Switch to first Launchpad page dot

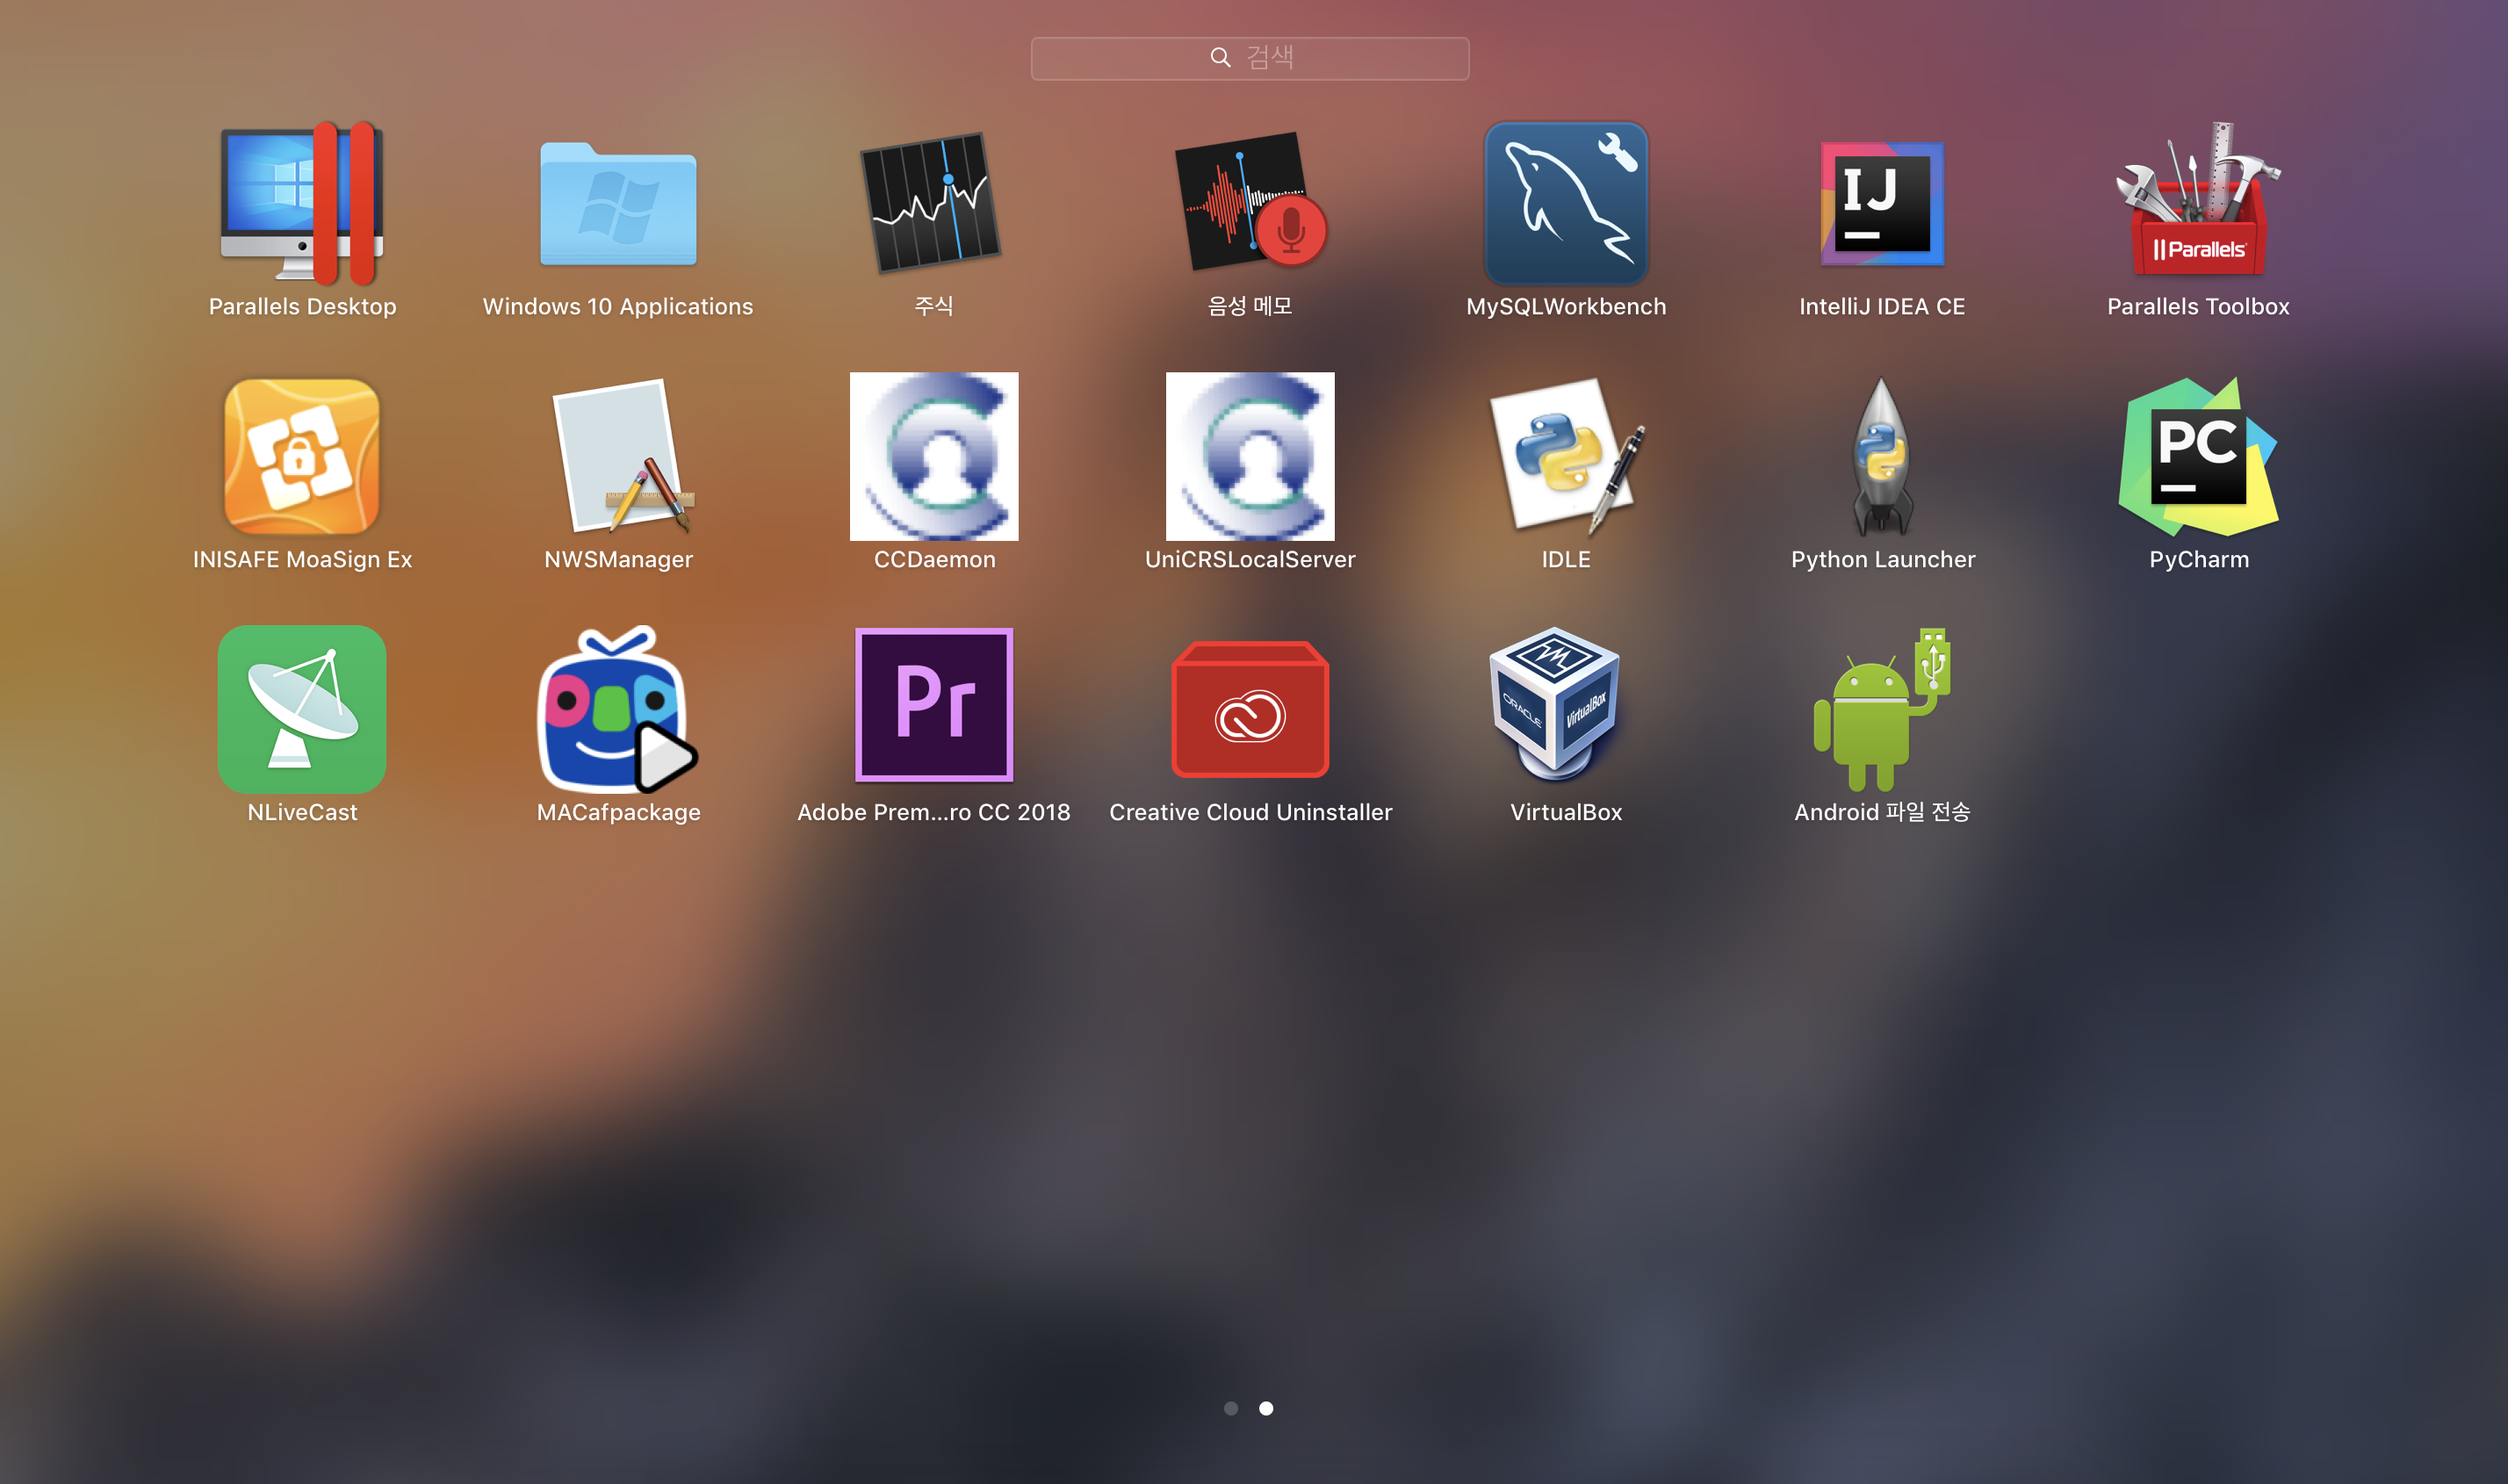pos(1231,1408)
